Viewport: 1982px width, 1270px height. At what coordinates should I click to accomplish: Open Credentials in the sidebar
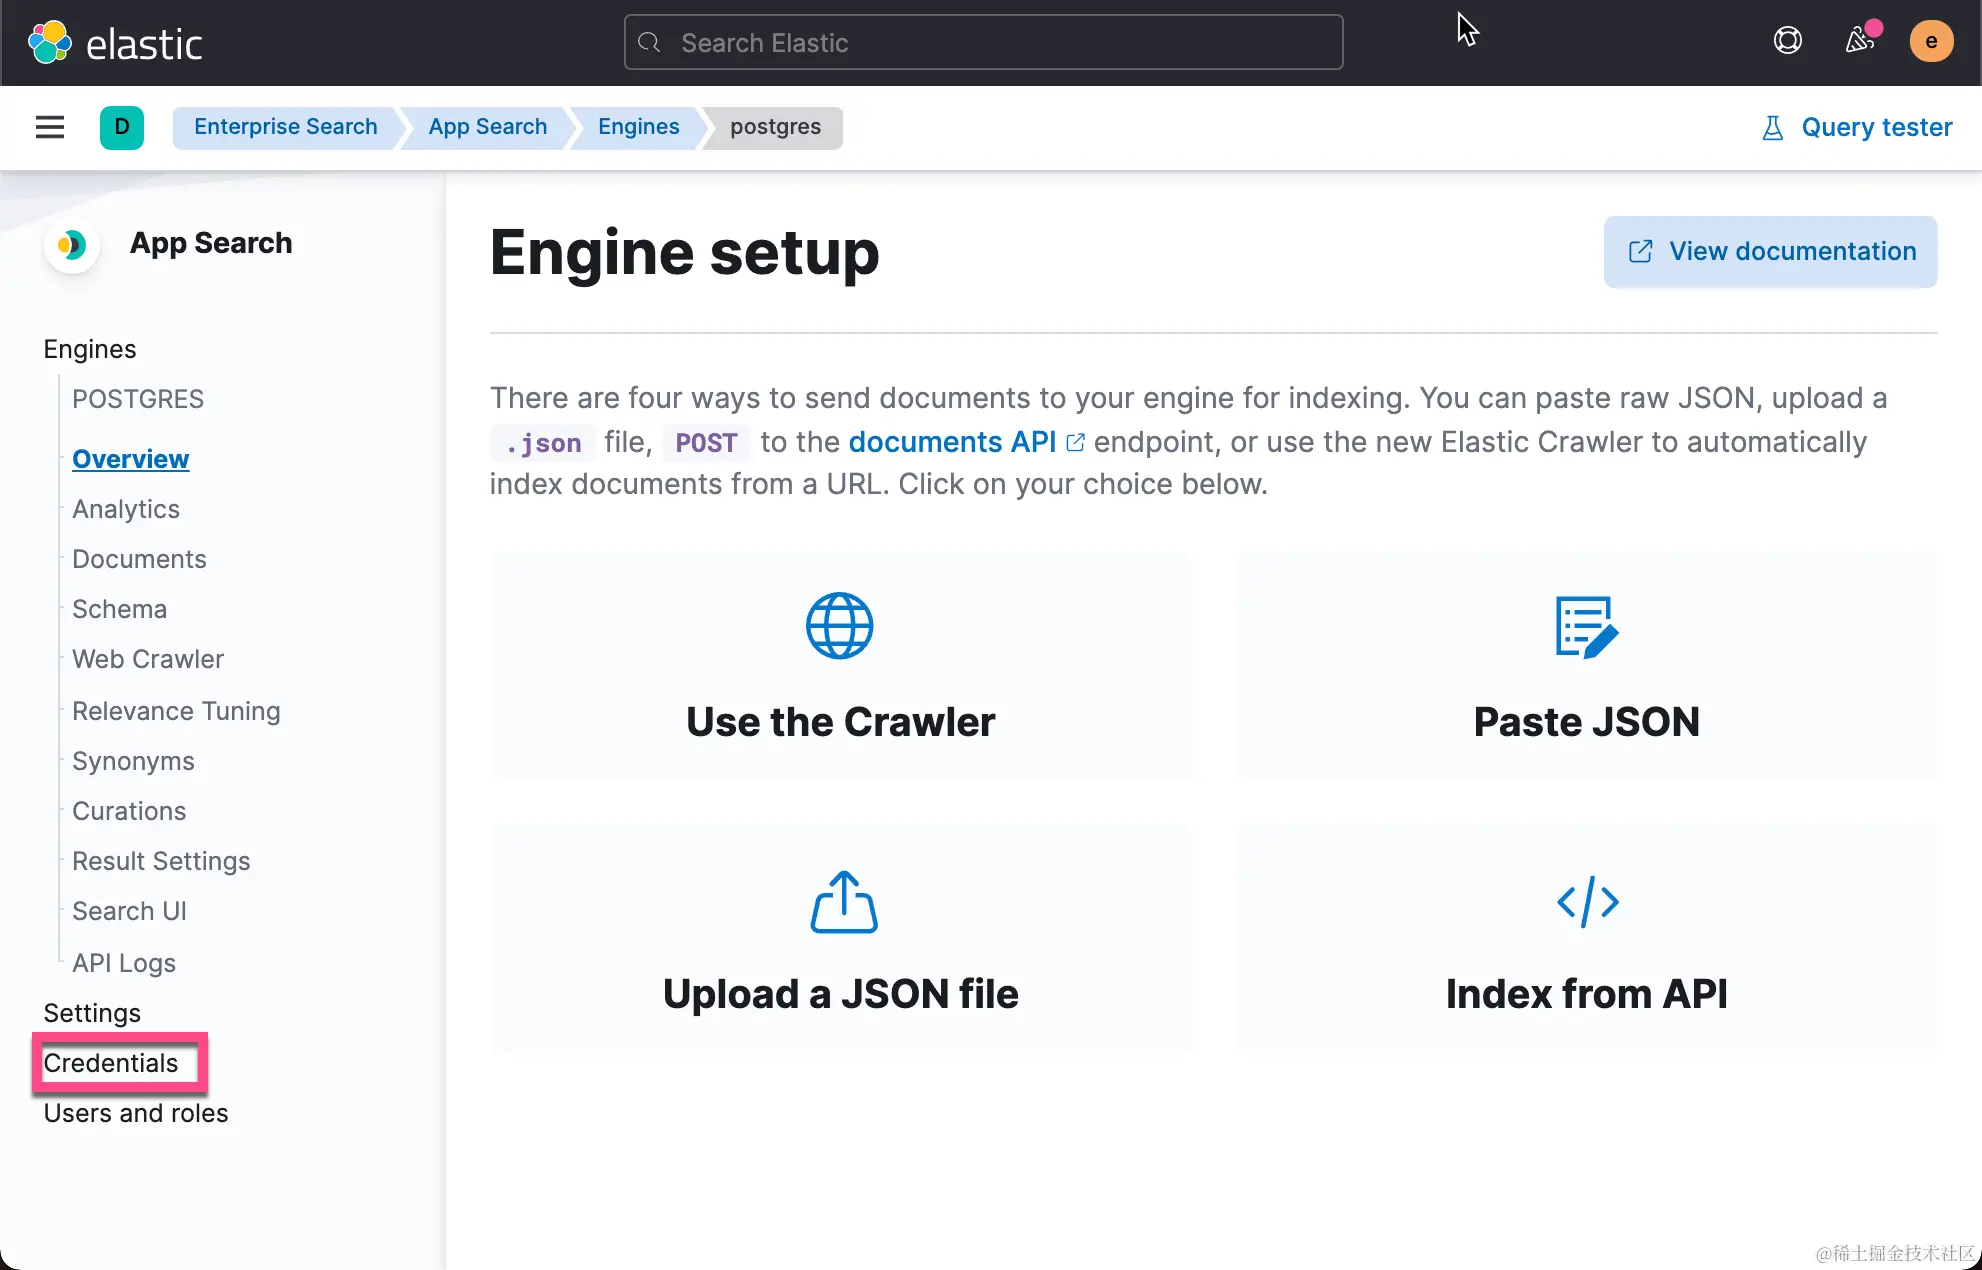111,1063
